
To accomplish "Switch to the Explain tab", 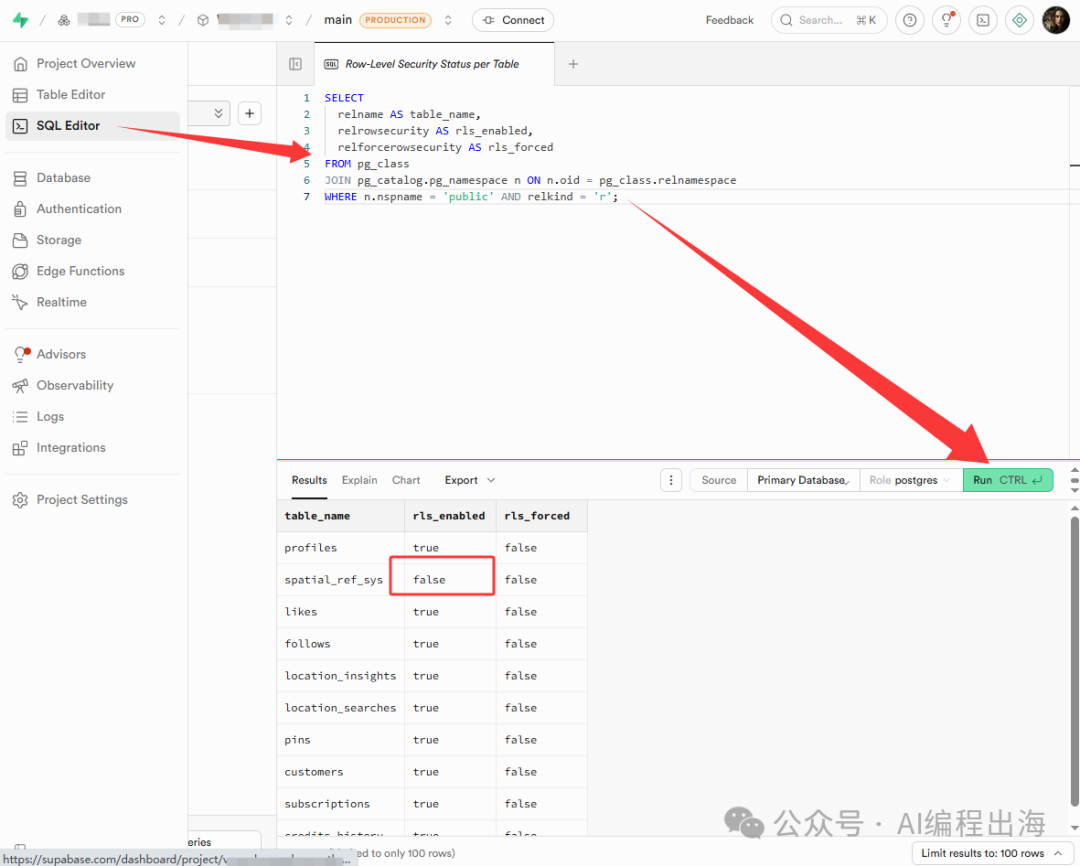I will pyautogui.click(x=360, y=480).
